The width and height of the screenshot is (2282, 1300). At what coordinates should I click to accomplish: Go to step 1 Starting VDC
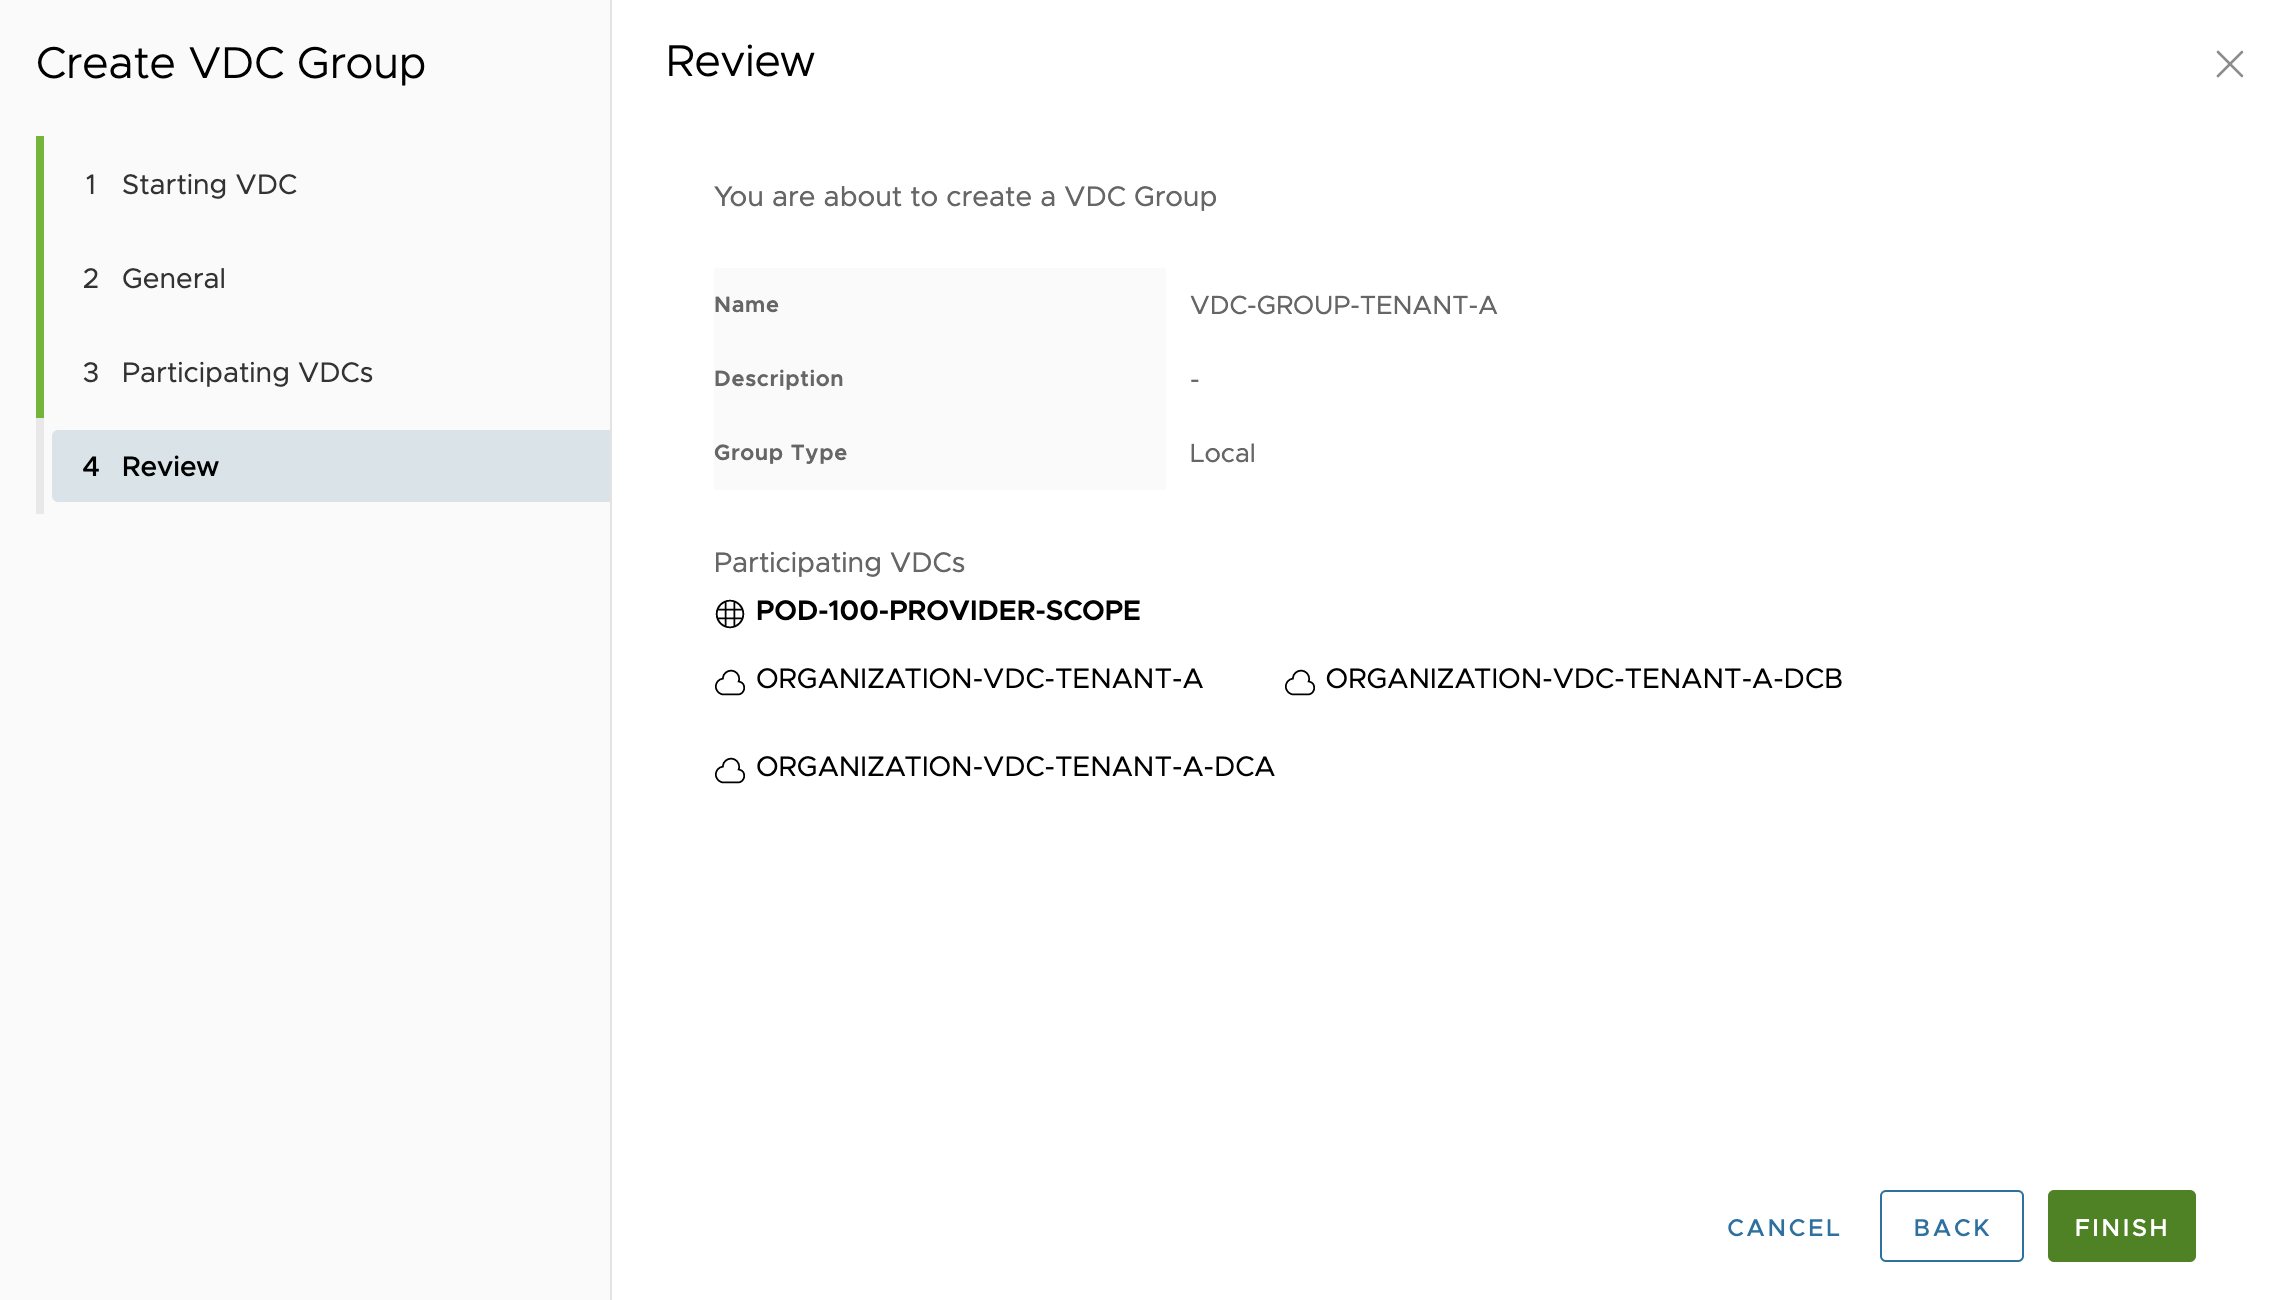[209, 184]
